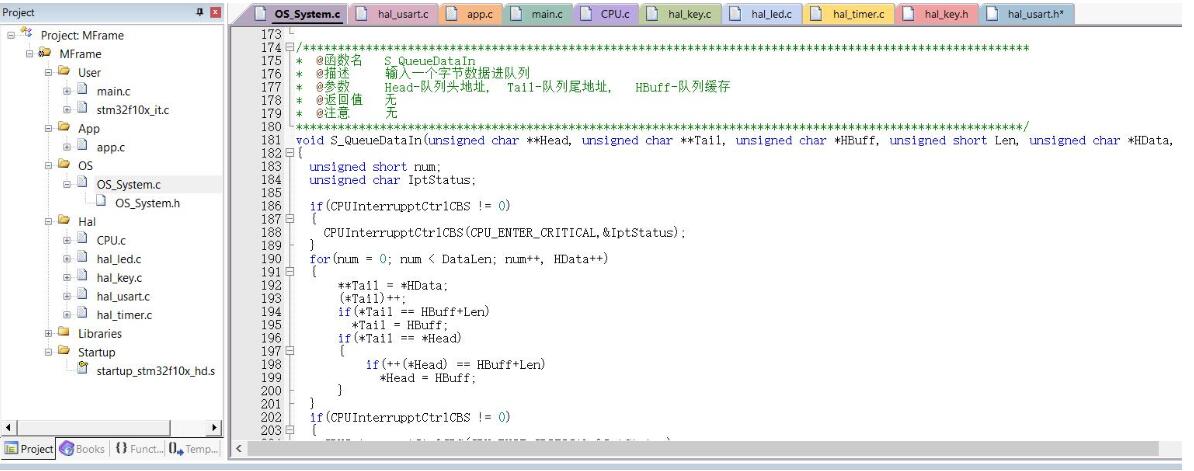The width and height of the screenshot is (1194, 471).
Task: Switch to the hal_usart.h* editor tab
Action: pos(1028,14)
